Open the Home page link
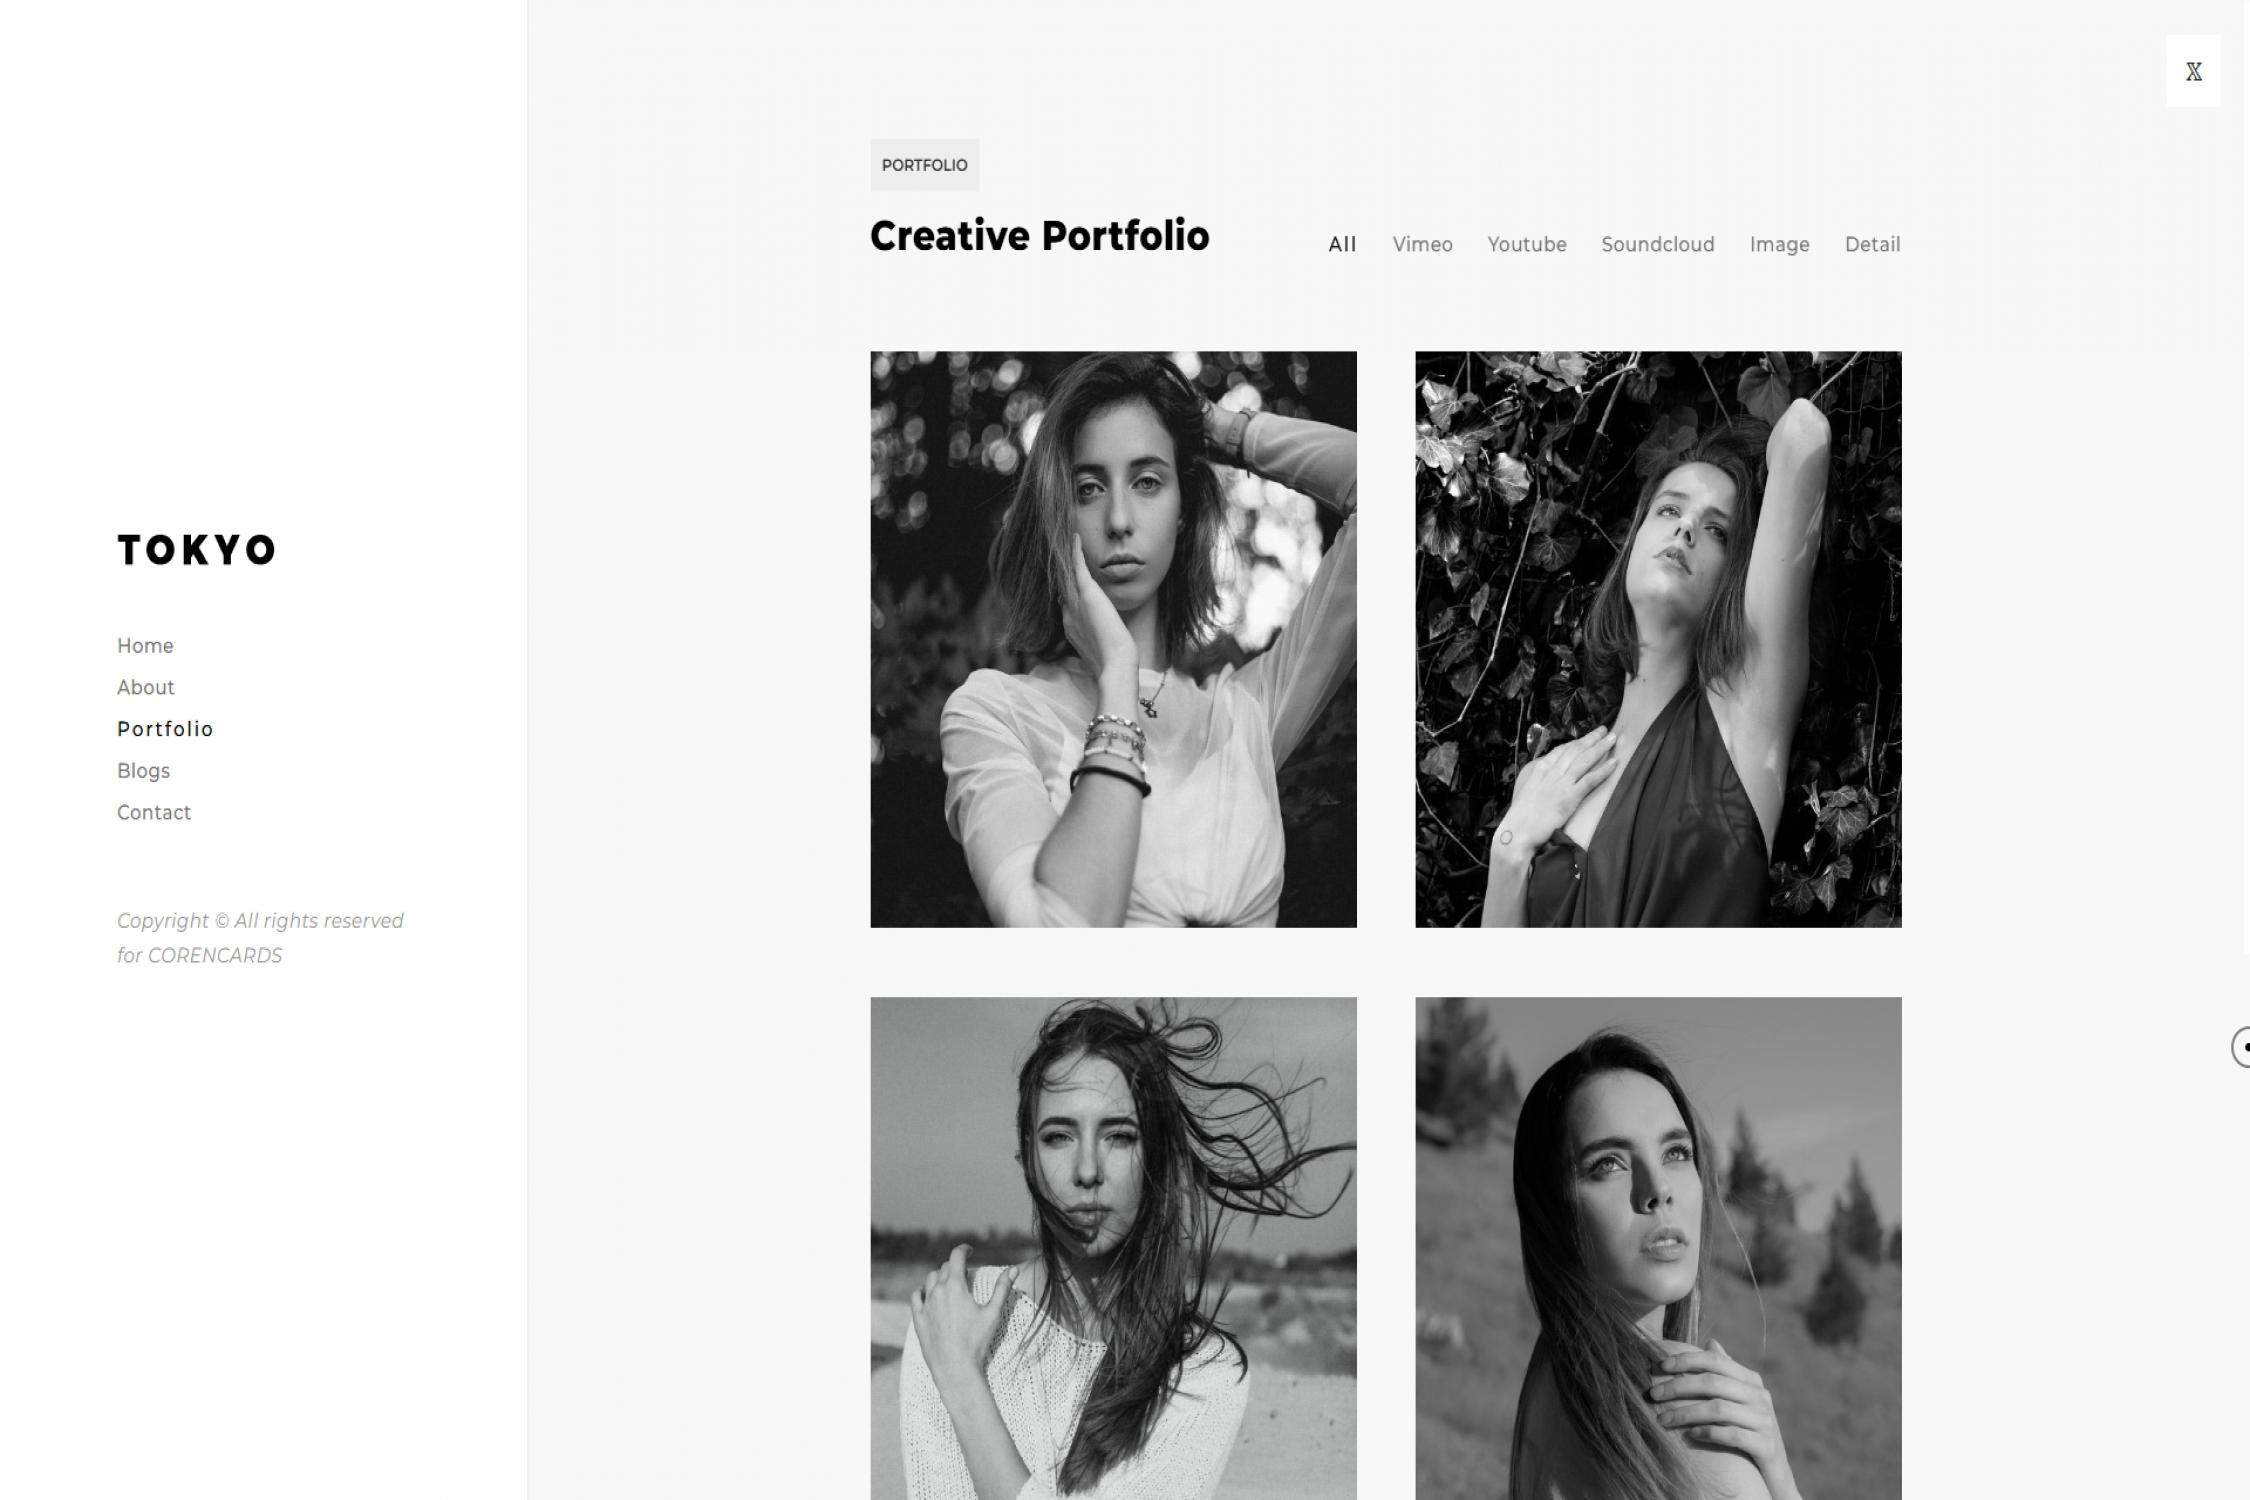The image size is (2250, 1500). pyautogui.click(x=145, y=646)
